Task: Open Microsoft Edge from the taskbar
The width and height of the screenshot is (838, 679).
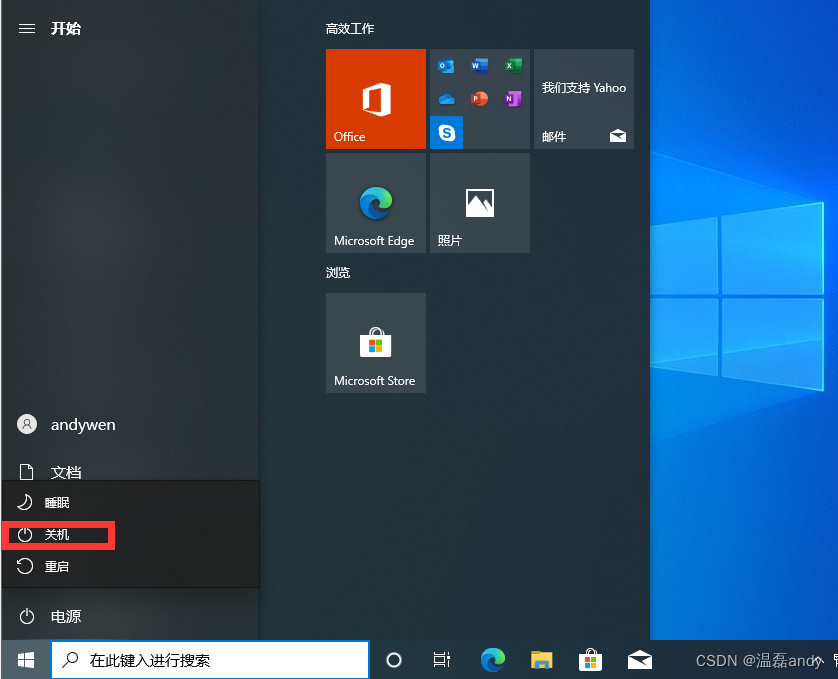Action: 492,660
